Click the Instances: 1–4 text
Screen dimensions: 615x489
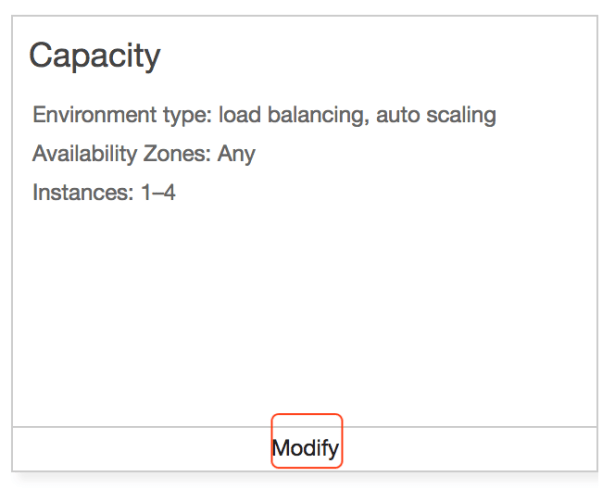(104, 192)
